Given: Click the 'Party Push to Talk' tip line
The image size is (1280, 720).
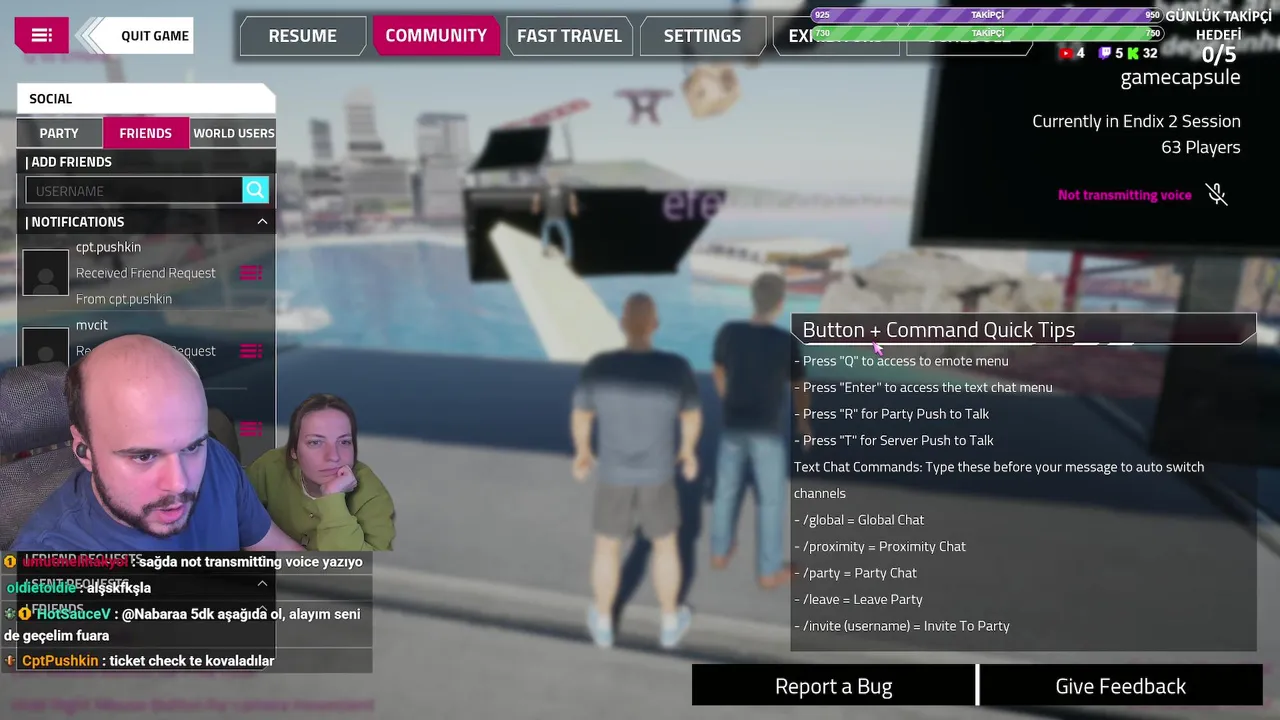Looking at the screenshot, I should (891, 414).
